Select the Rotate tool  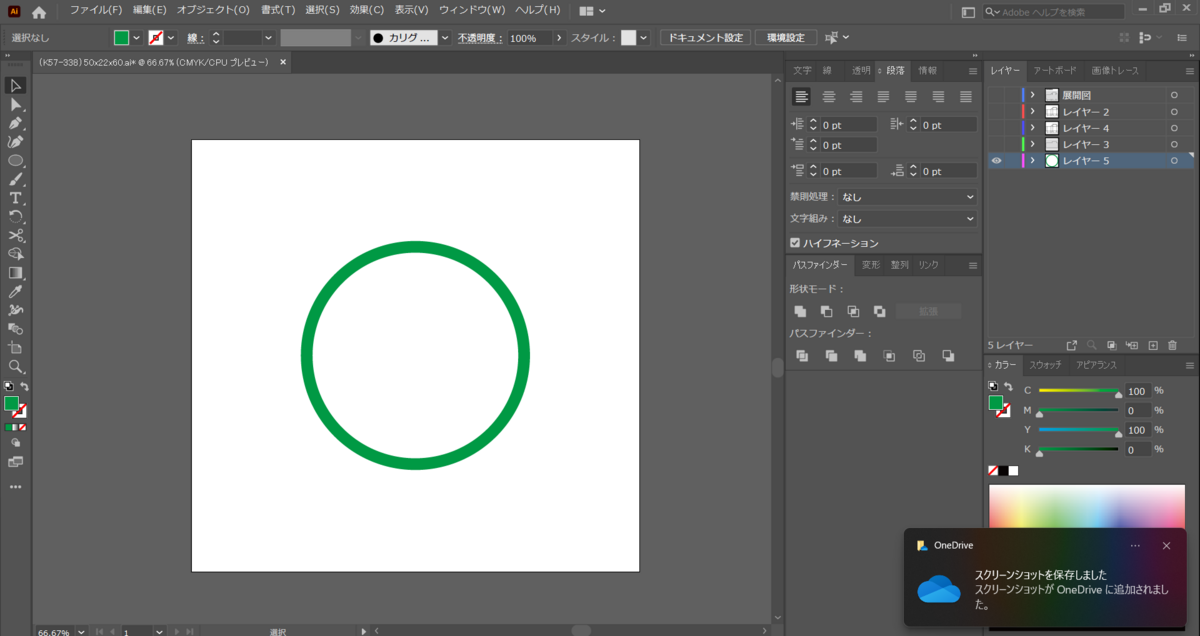click(16, 217)
